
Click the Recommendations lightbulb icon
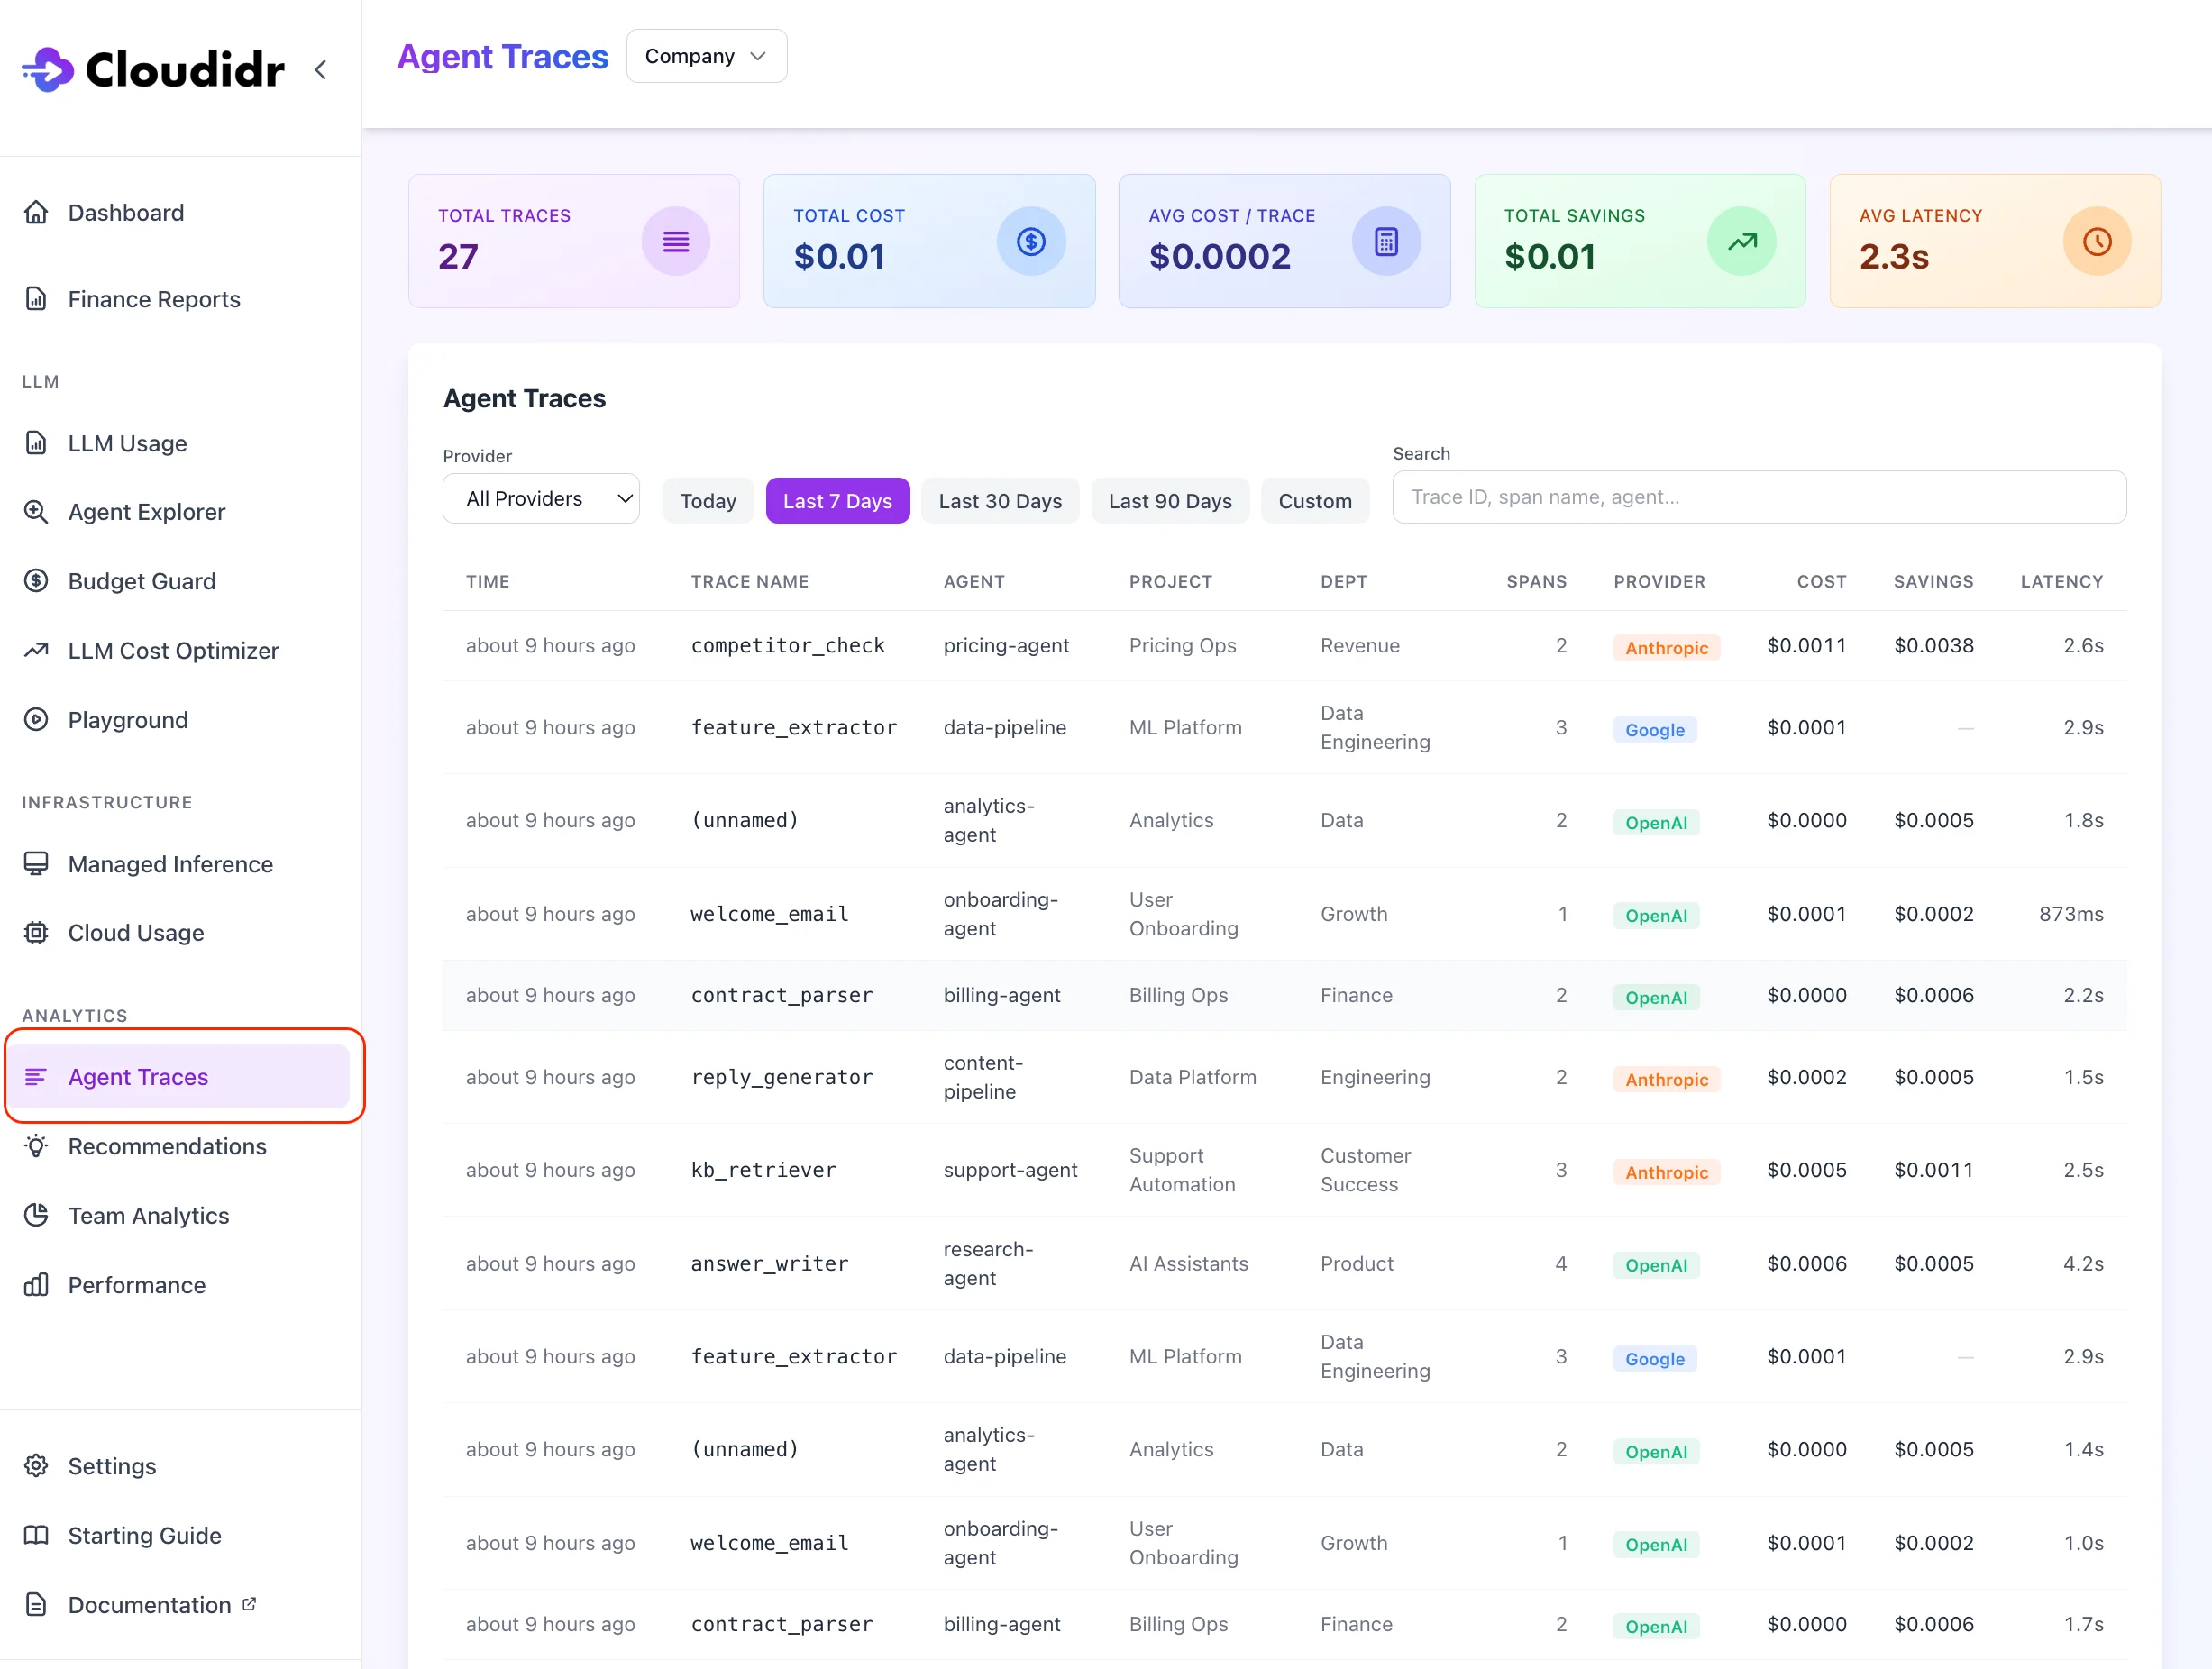click(x=36, y=1146)
